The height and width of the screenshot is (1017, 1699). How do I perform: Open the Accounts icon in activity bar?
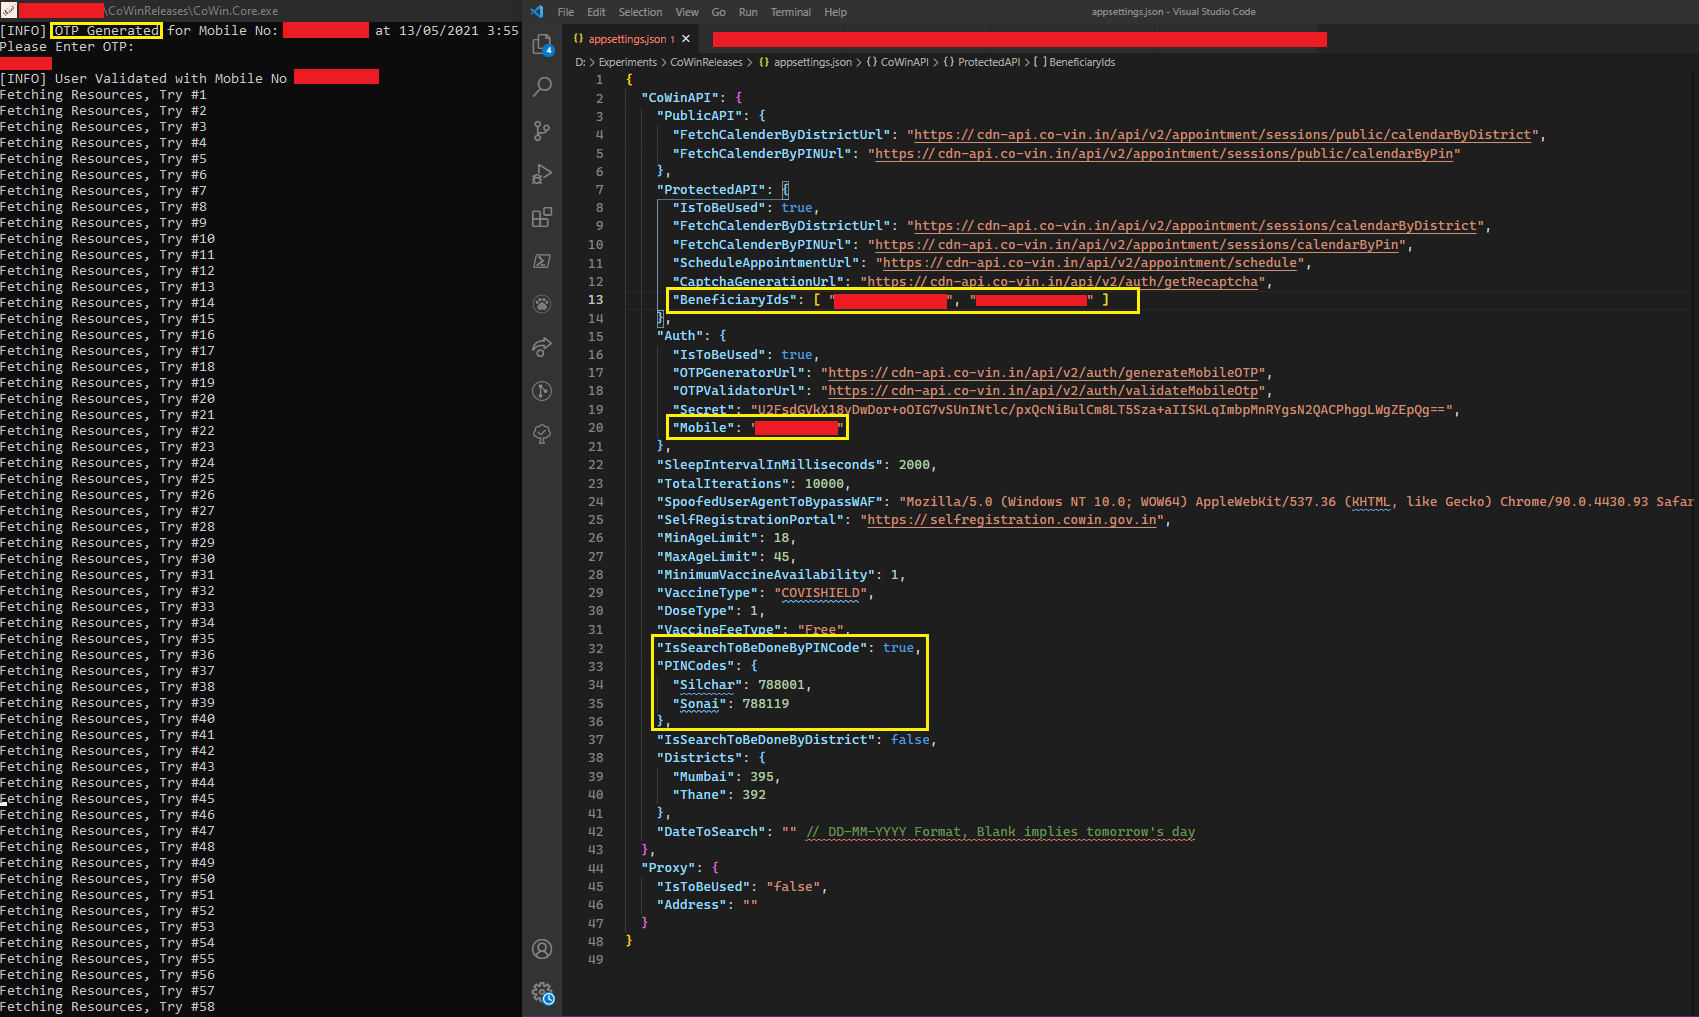(x=542, y=949)
